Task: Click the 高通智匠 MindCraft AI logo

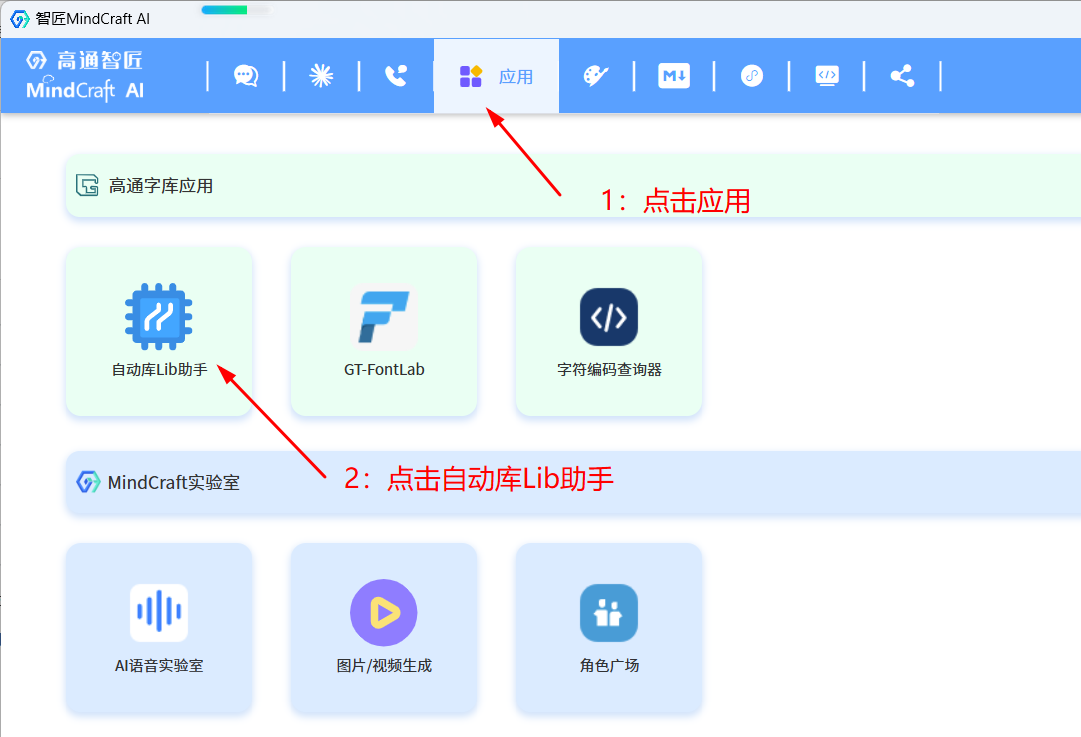Action: click(85, 76)
